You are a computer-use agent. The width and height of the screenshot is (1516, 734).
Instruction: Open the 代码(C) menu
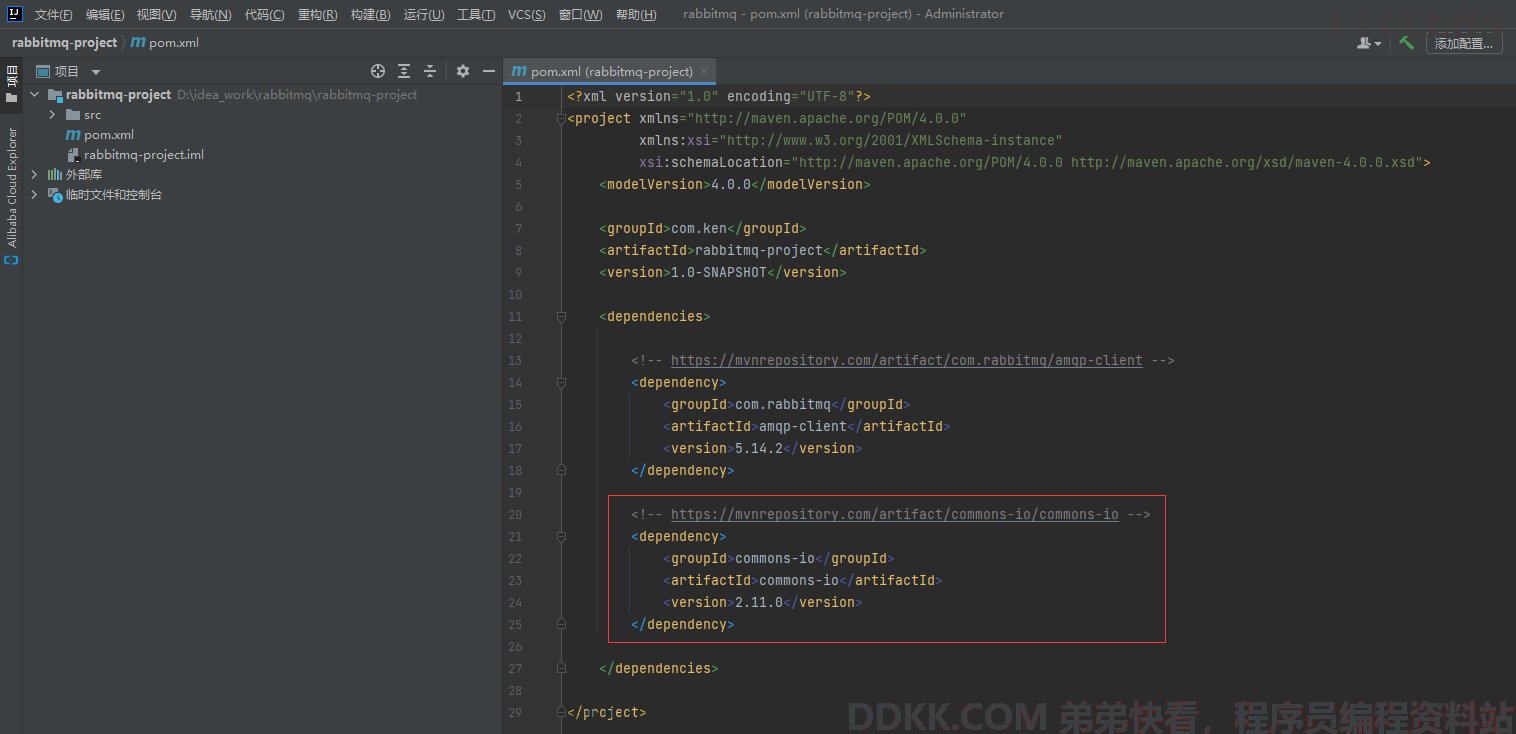(x=264, y=14)
